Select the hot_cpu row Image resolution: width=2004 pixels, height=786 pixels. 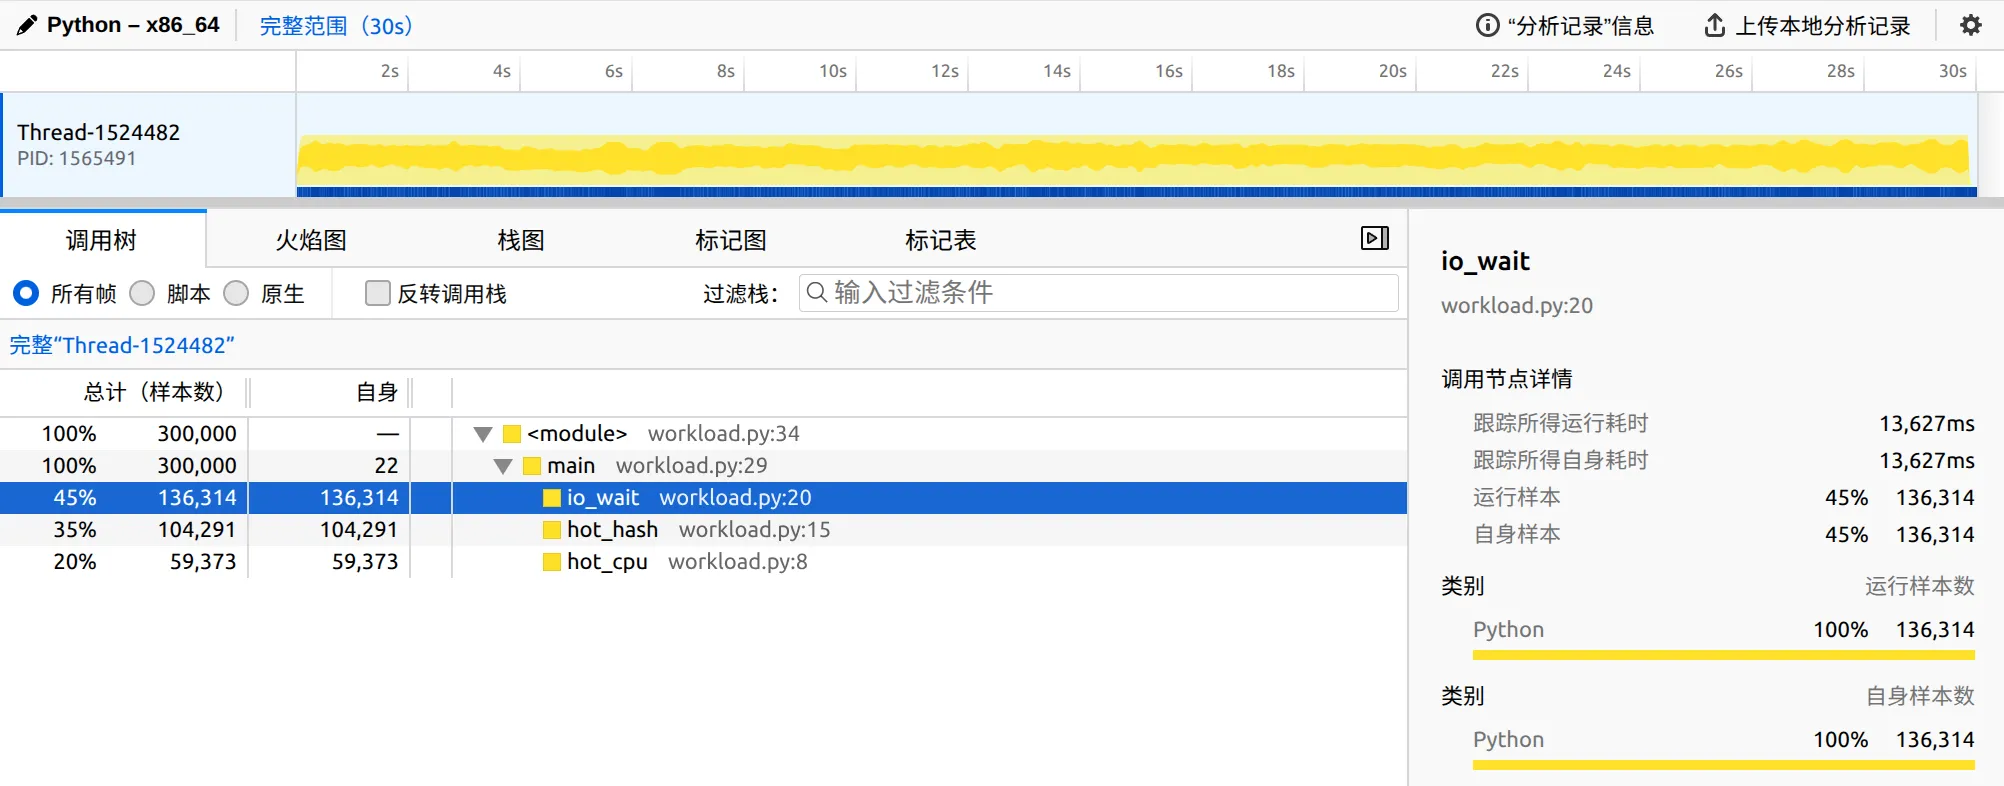(703, 562)
